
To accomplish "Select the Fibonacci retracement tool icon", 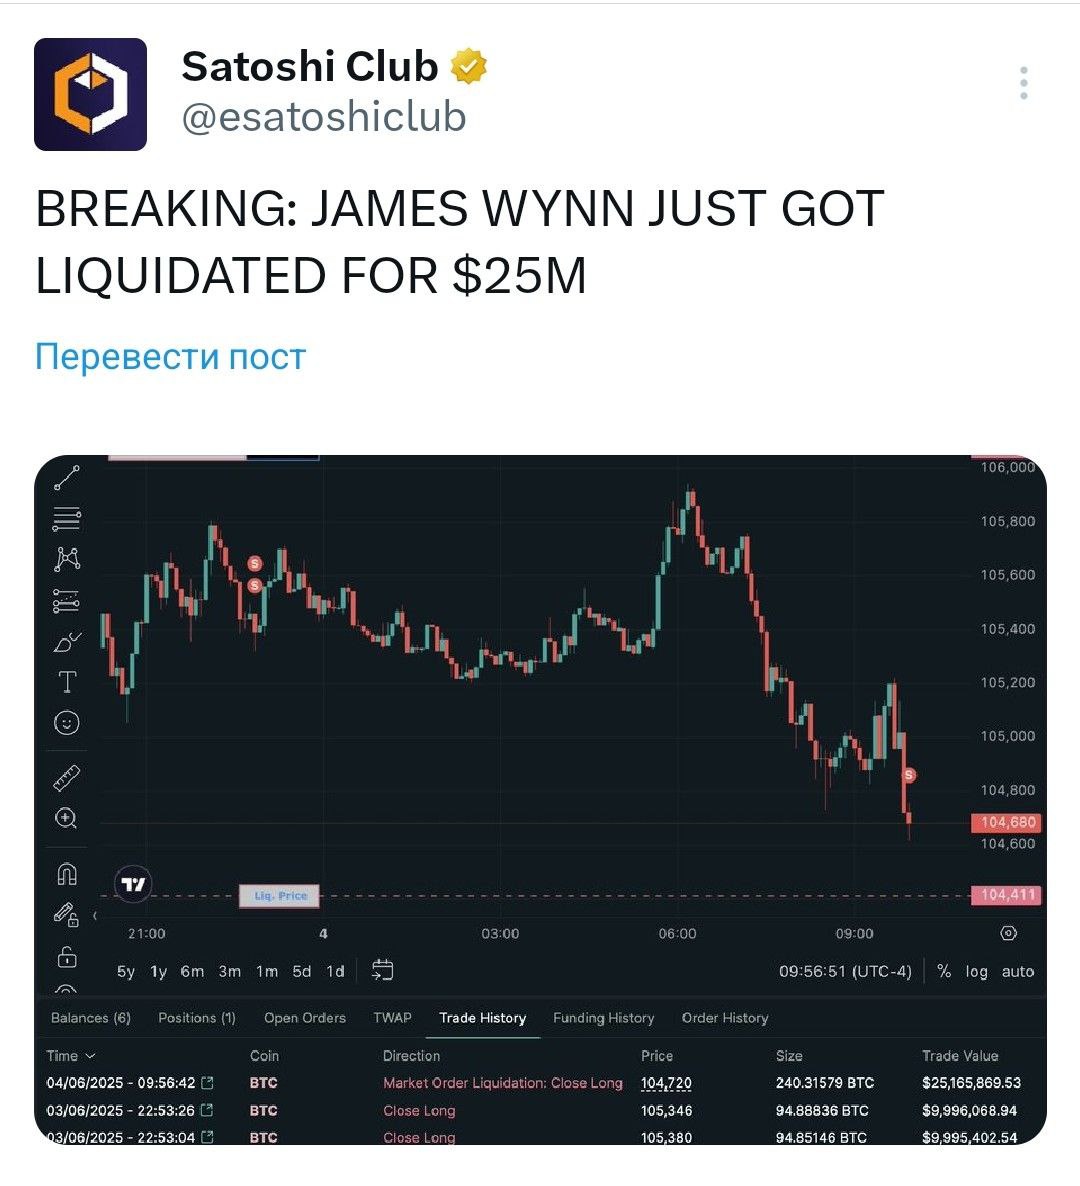I will click(67, 519).
